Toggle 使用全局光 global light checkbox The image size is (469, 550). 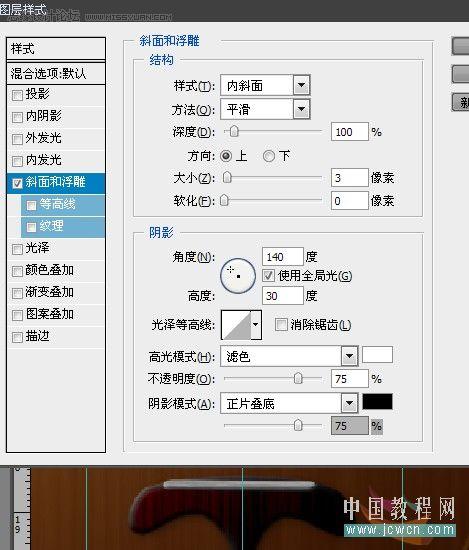click(x=269, y=276)
